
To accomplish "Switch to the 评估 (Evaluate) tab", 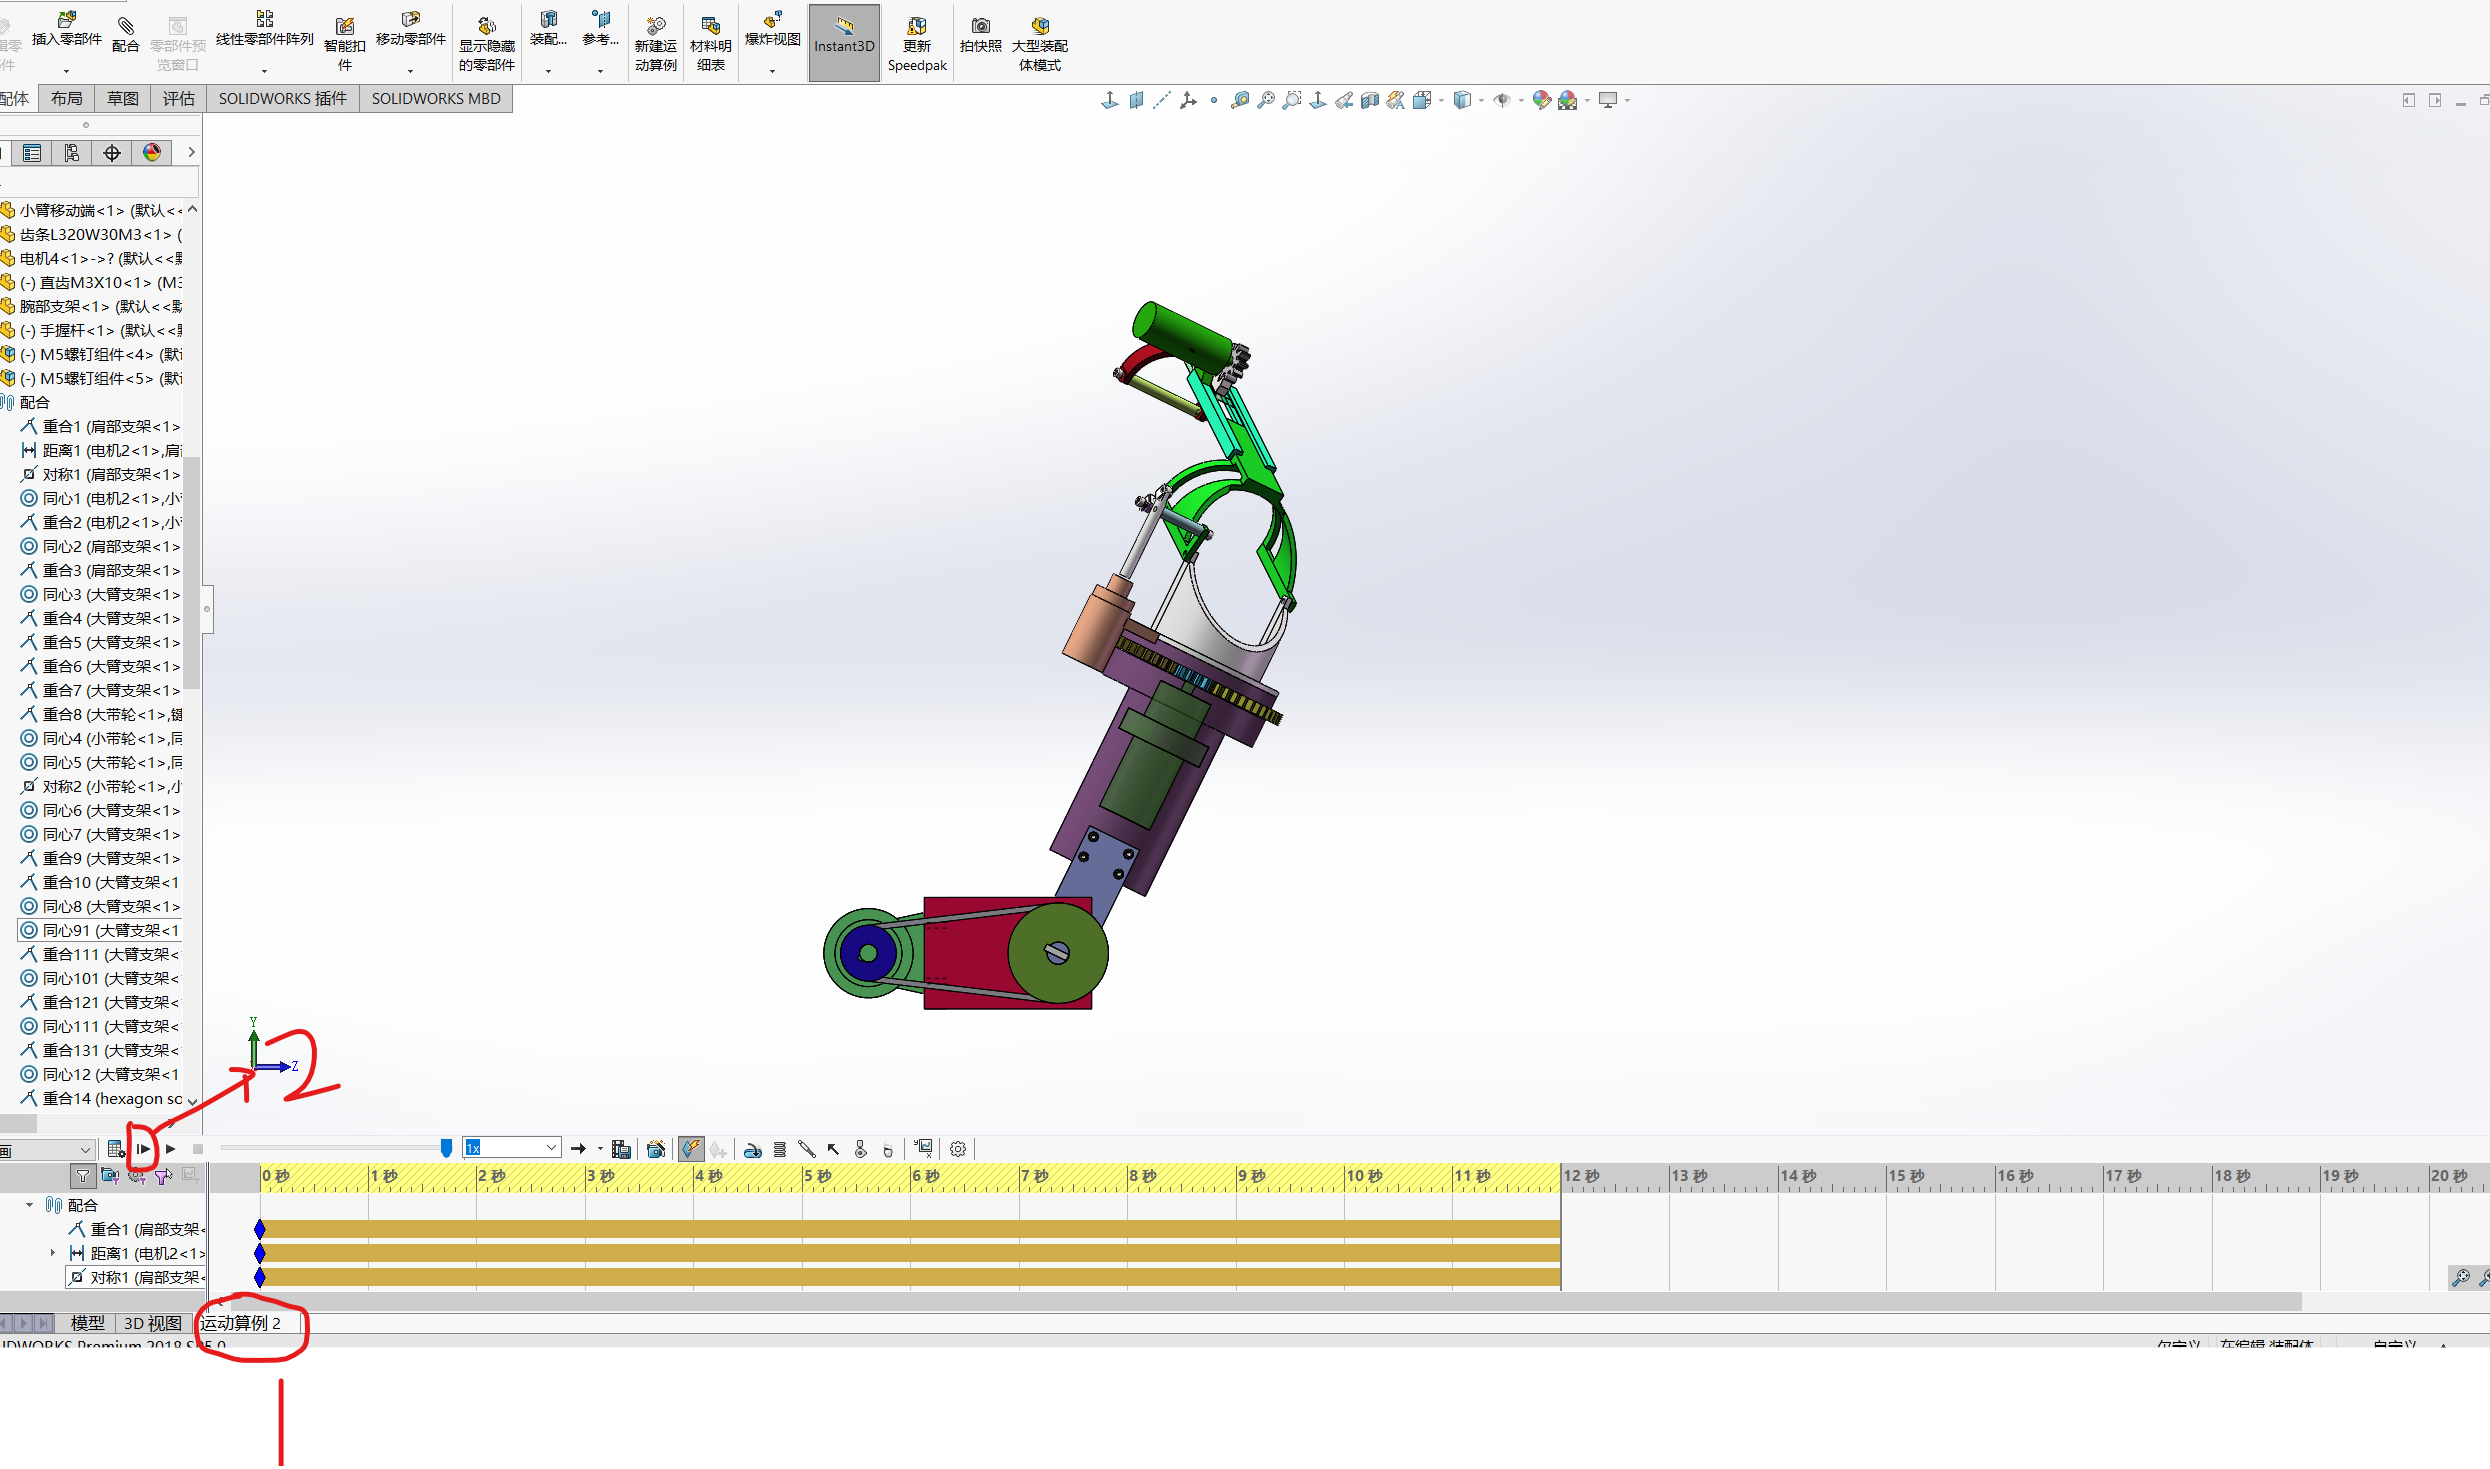I will [179, 98].
